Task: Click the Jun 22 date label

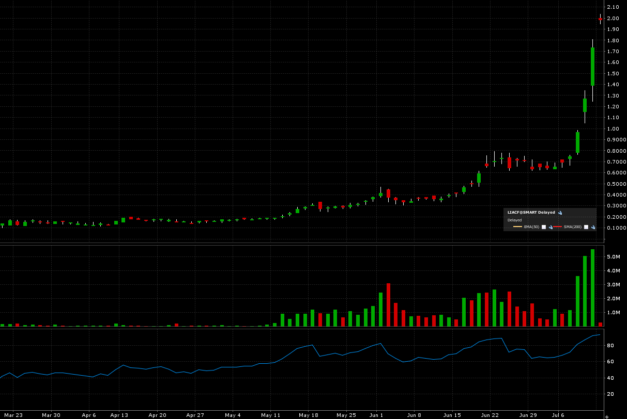Action: [x=490, y=413]
